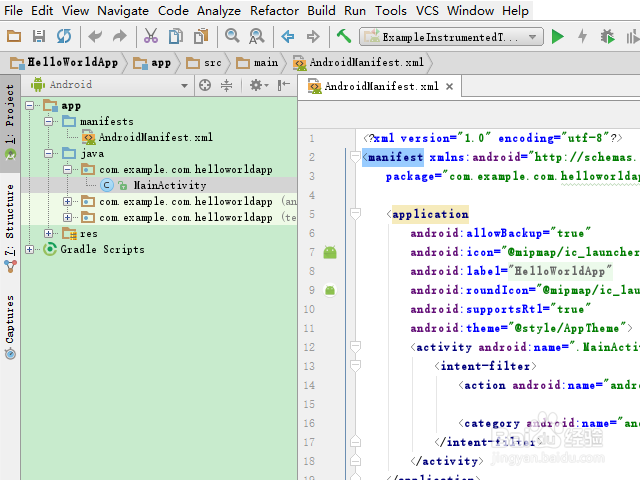The image size is (640, 480).
Task: Toggle the Captures tool window tab
Action: [10, 327]
